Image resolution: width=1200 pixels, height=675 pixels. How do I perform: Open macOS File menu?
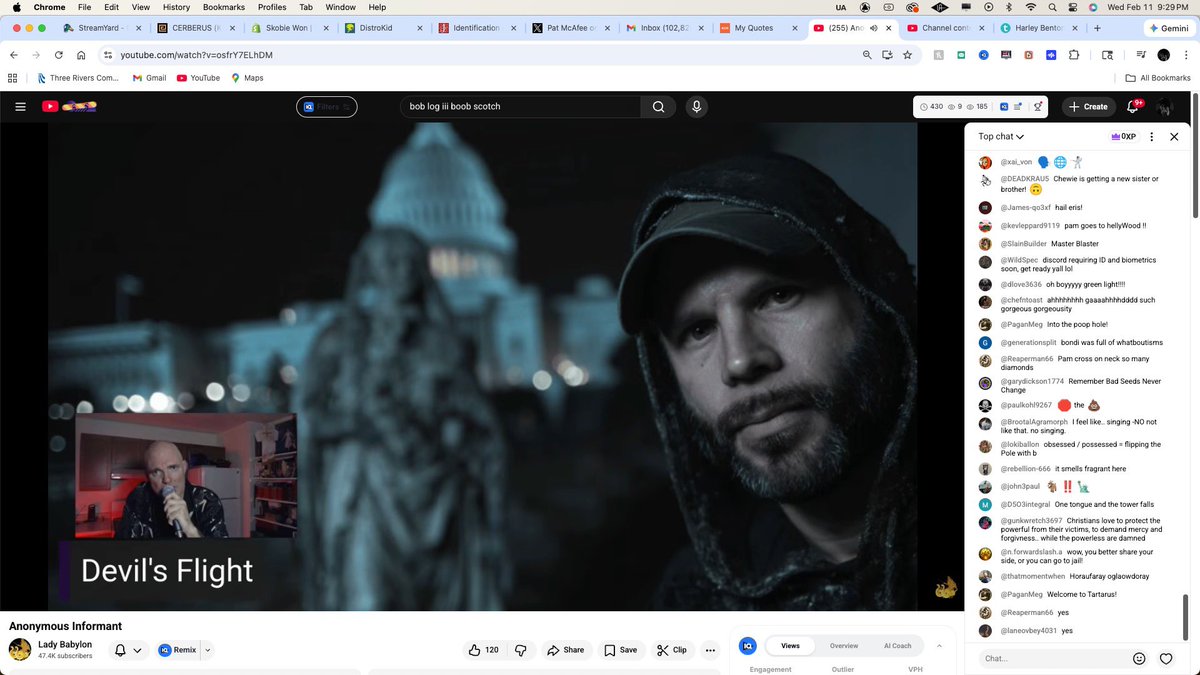85,7
